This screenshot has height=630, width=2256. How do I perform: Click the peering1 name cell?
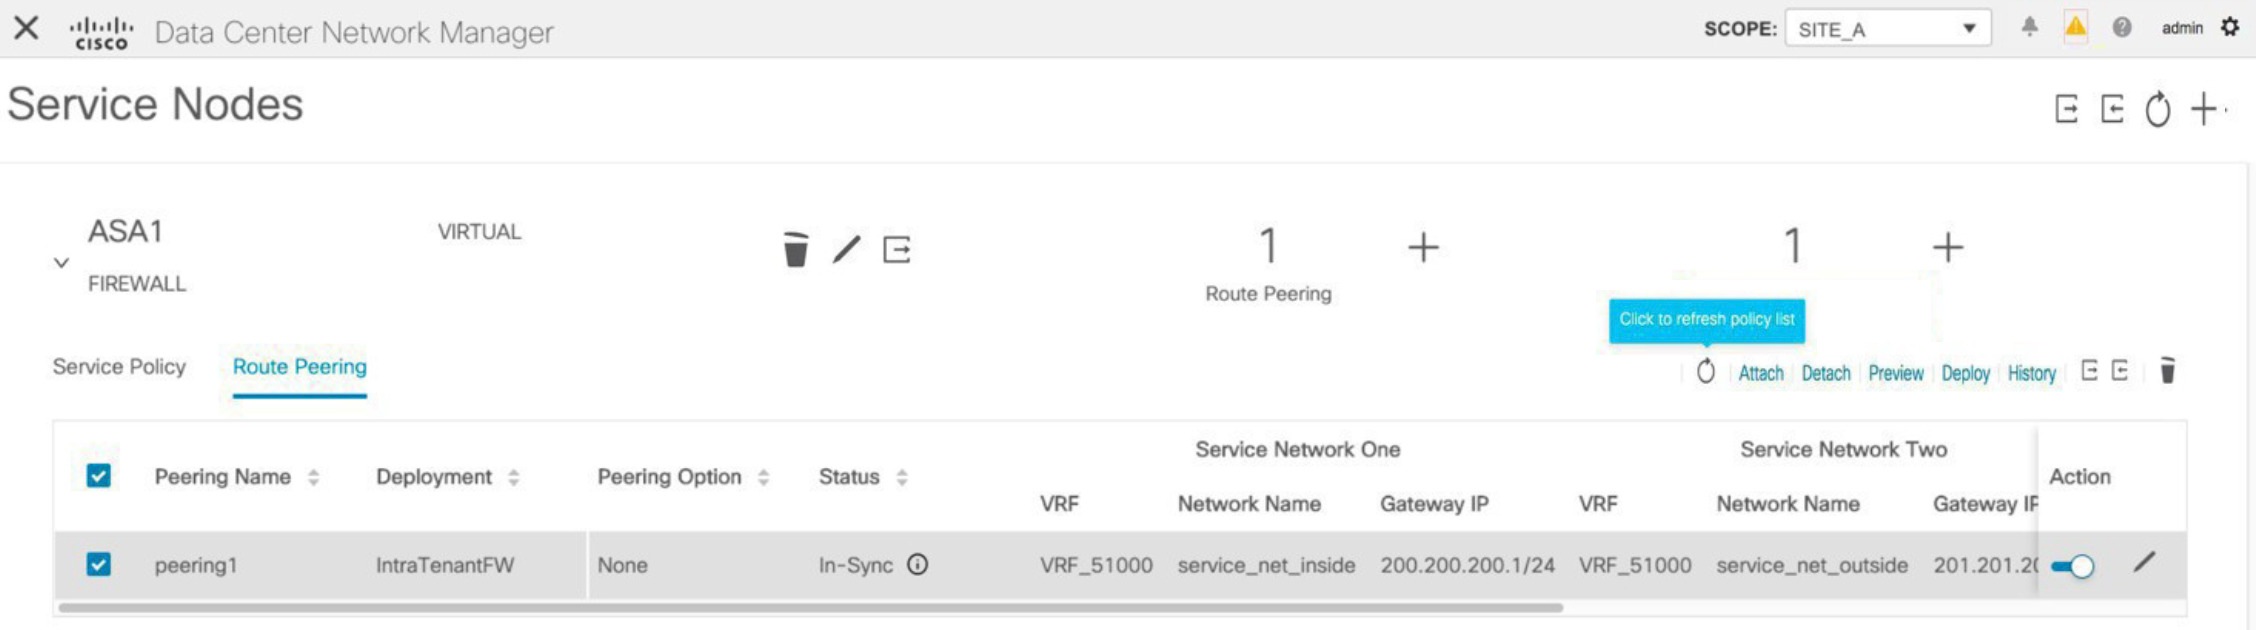coord(196,565)
